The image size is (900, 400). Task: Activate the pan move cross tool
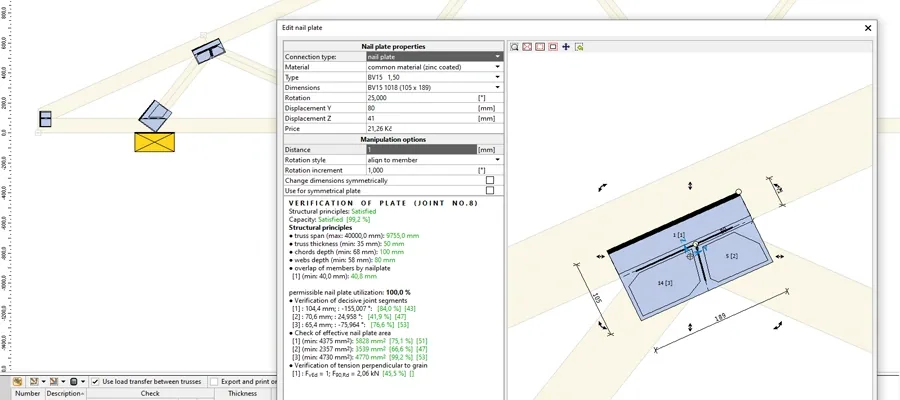(566, 47)
